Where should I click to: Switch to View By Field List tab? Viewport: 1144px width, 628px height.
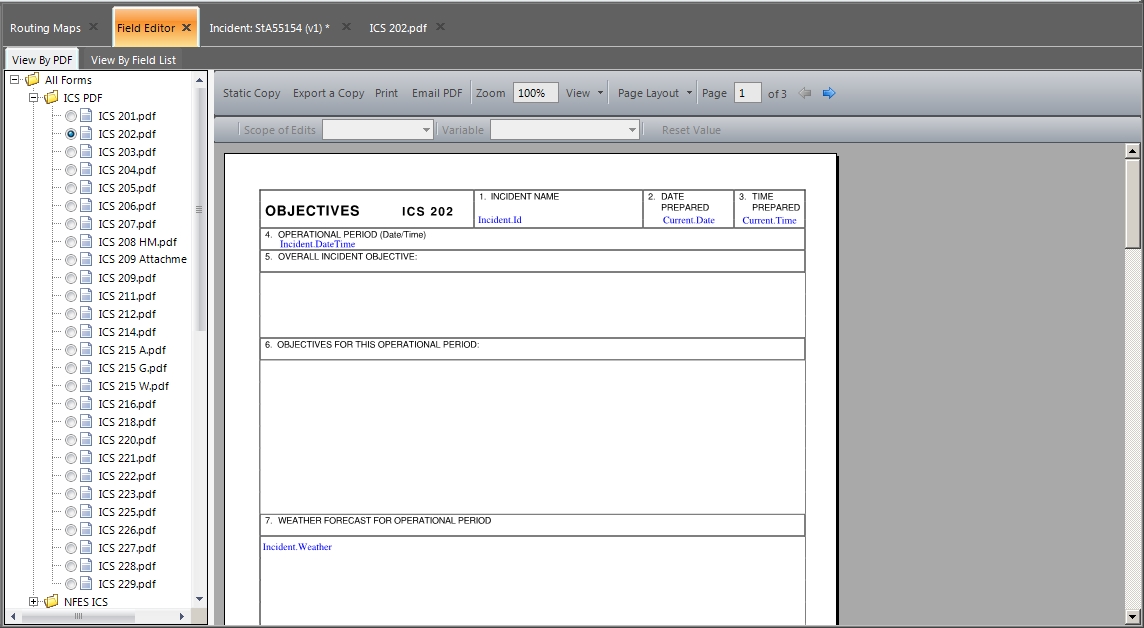(x=133, y=60)
